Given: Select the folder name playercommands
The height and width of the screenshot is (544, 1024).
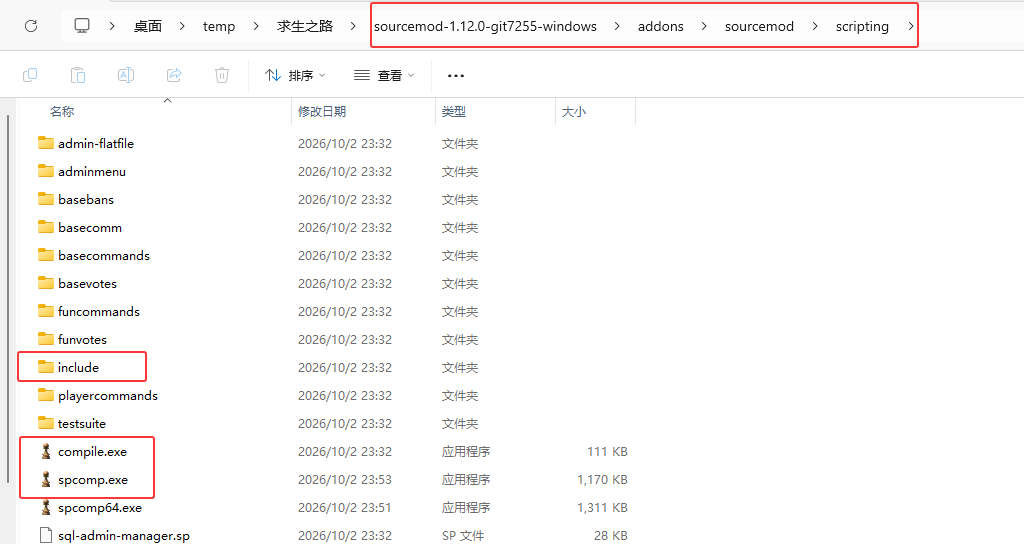Looking at the screenshot, I should [x=108, y=396].
